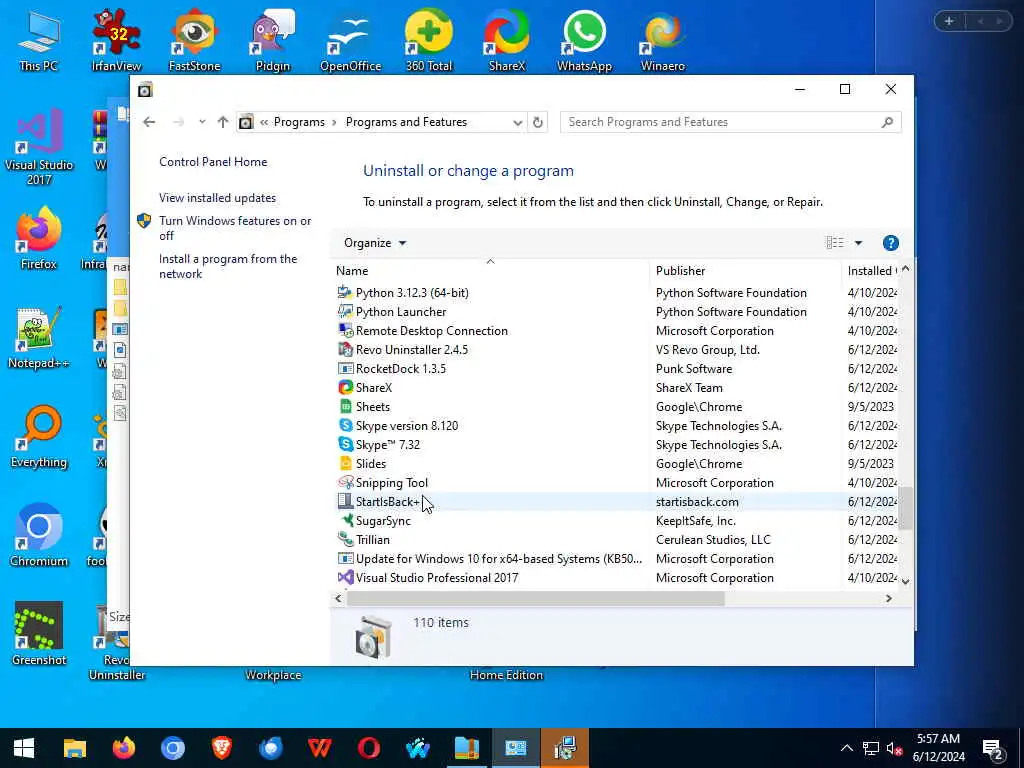The height and width of the screenshot is (768, 1024).
Task: Click Programs and Features breadcrumb
Action: pos(406,122)
